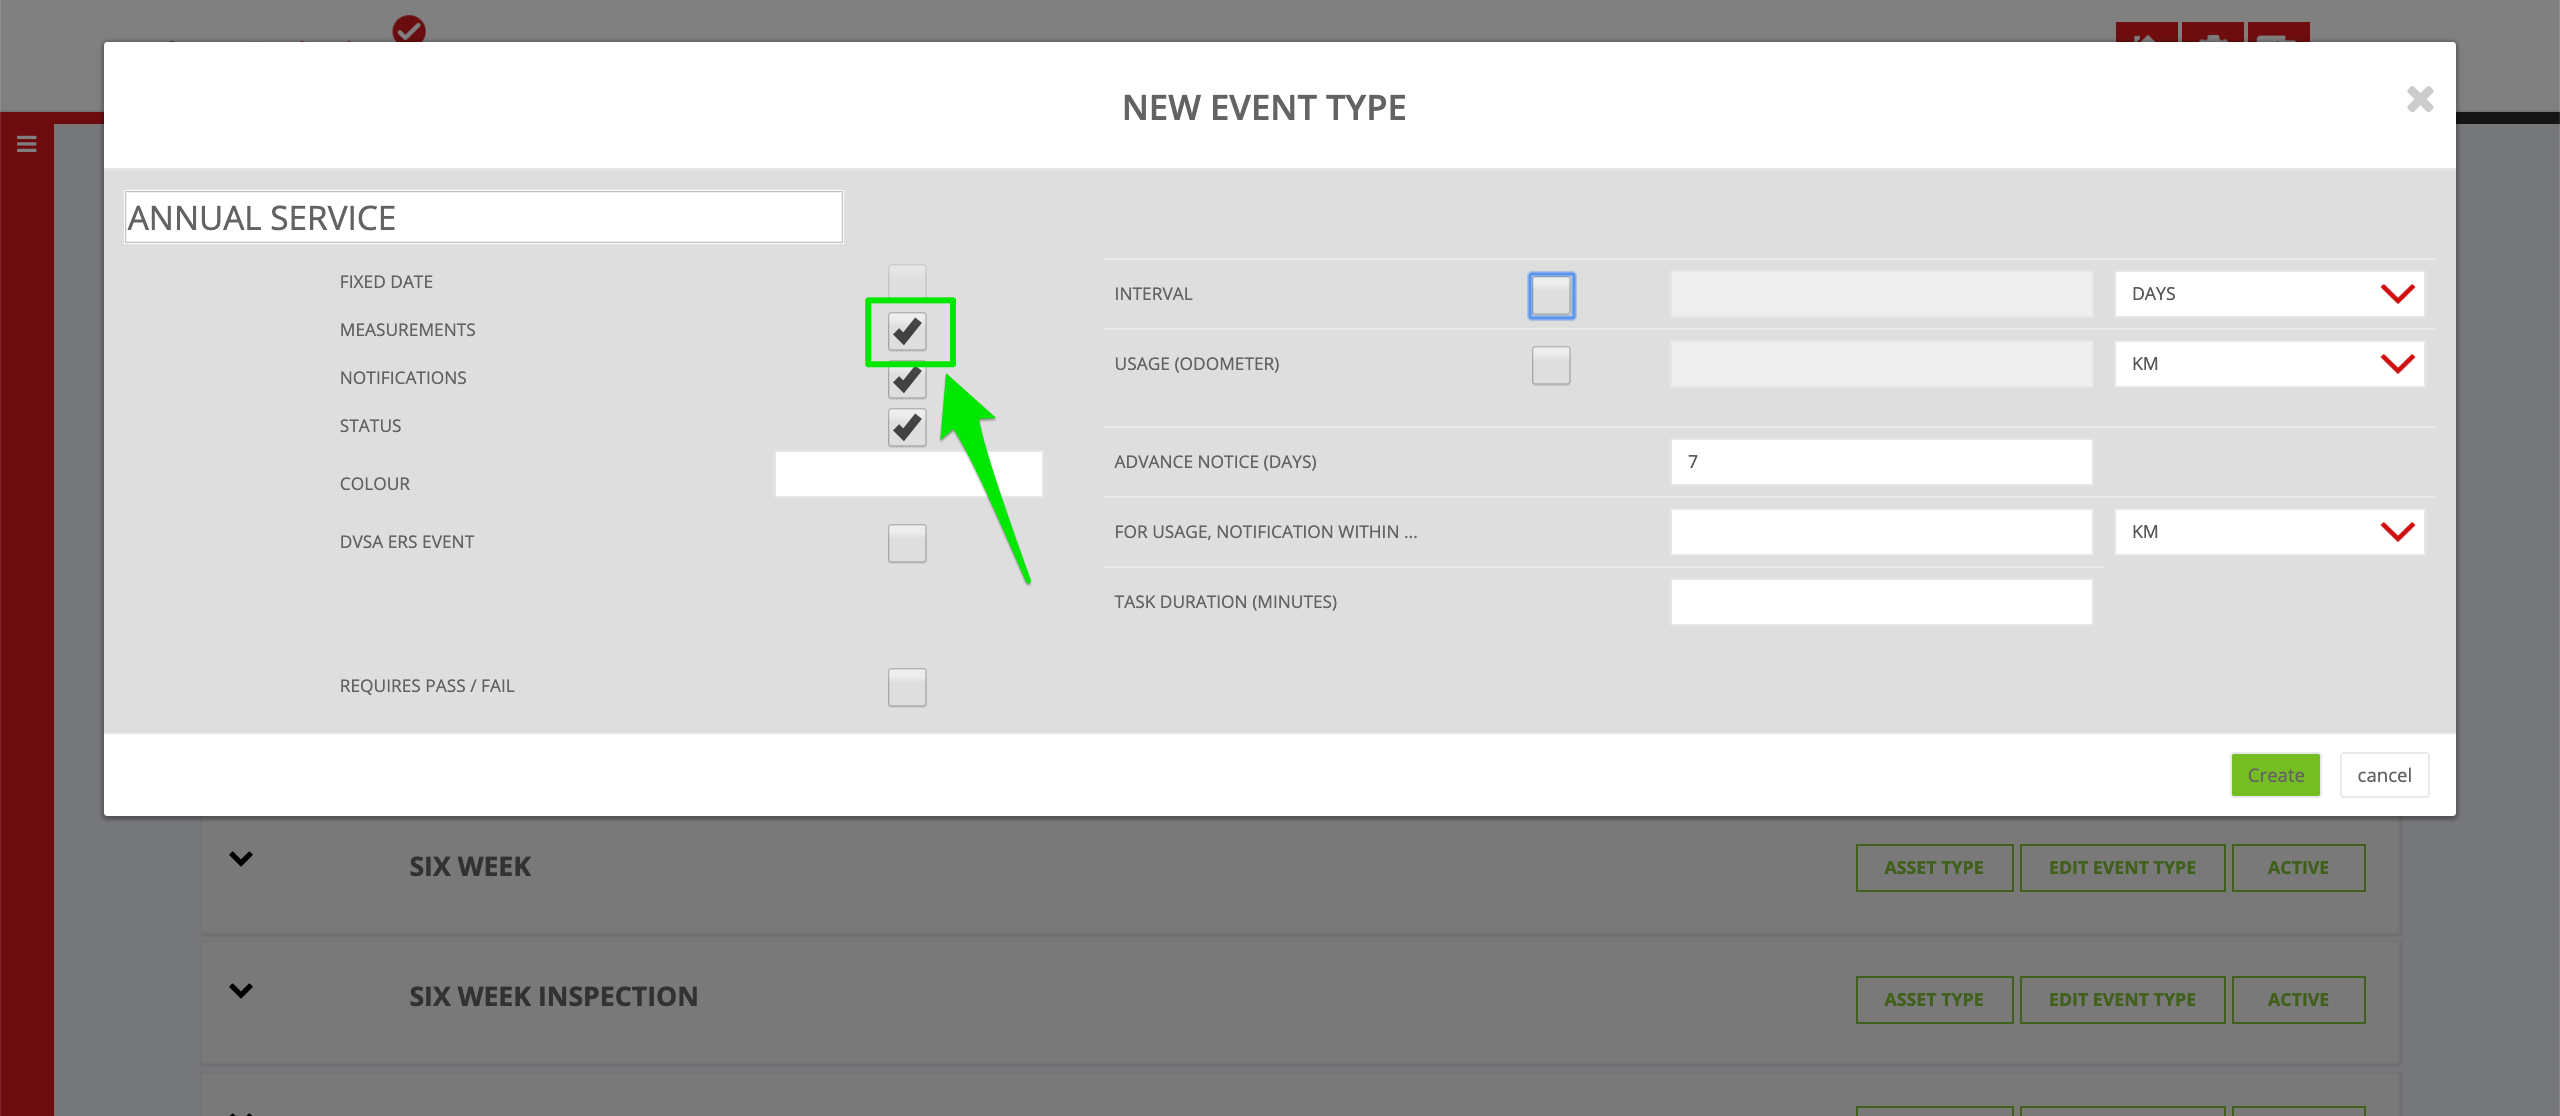
Task: Click the Task Duration (Minutes) field
Action: pos(1881,602)
